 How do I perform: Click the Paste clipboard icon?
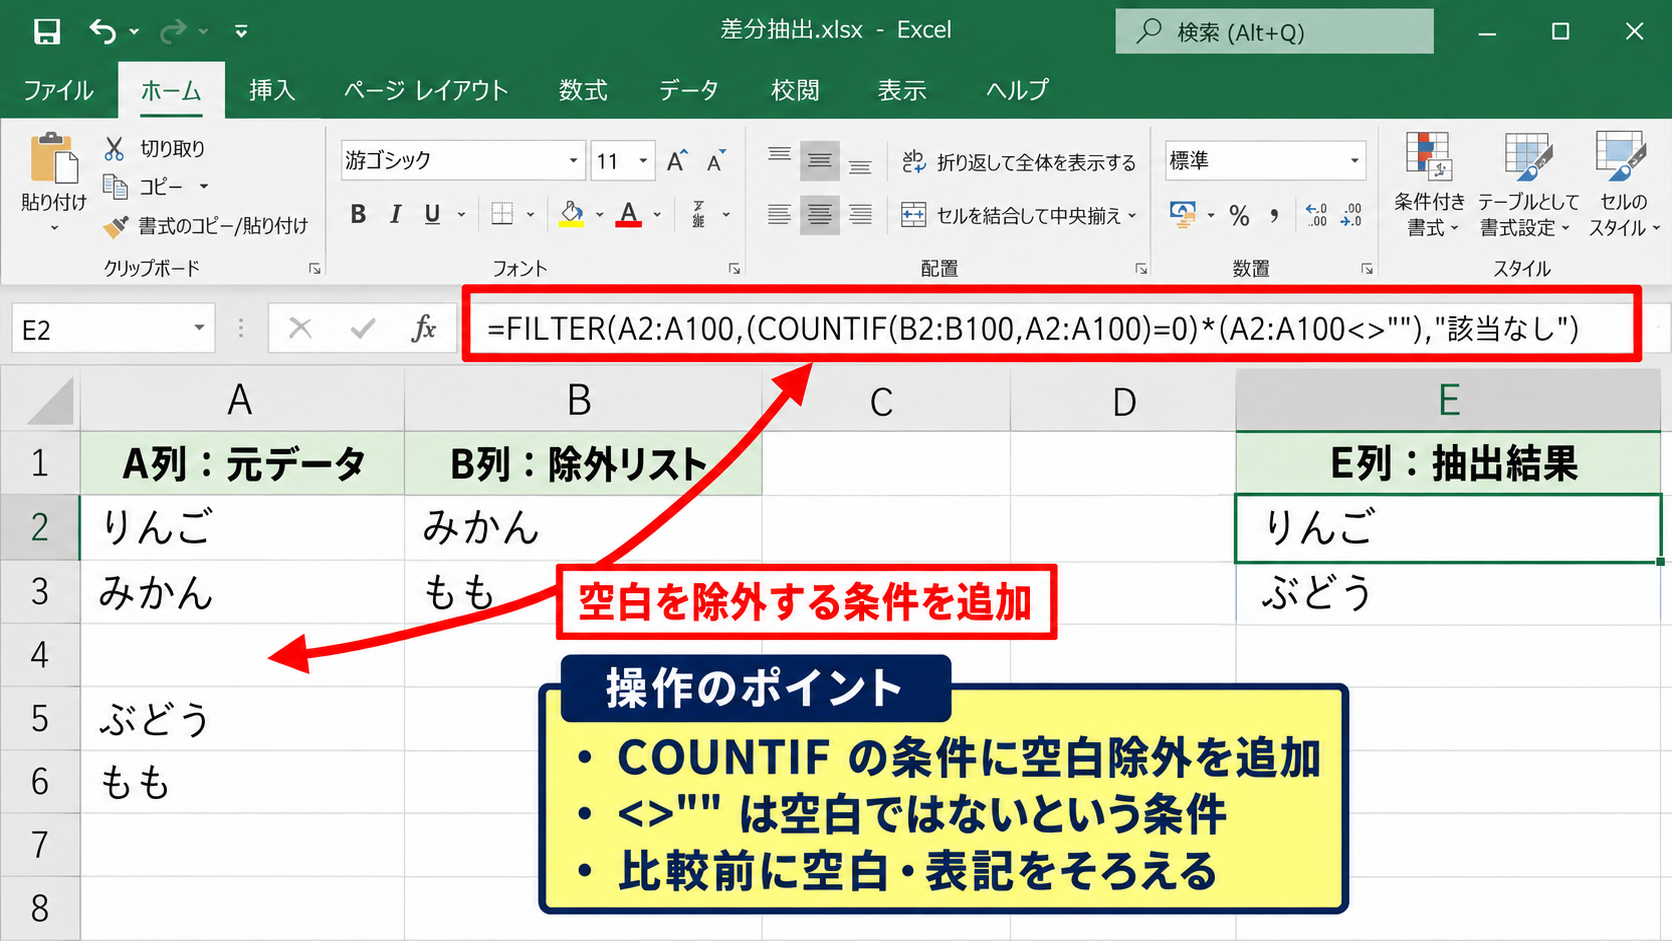[53, 159]
